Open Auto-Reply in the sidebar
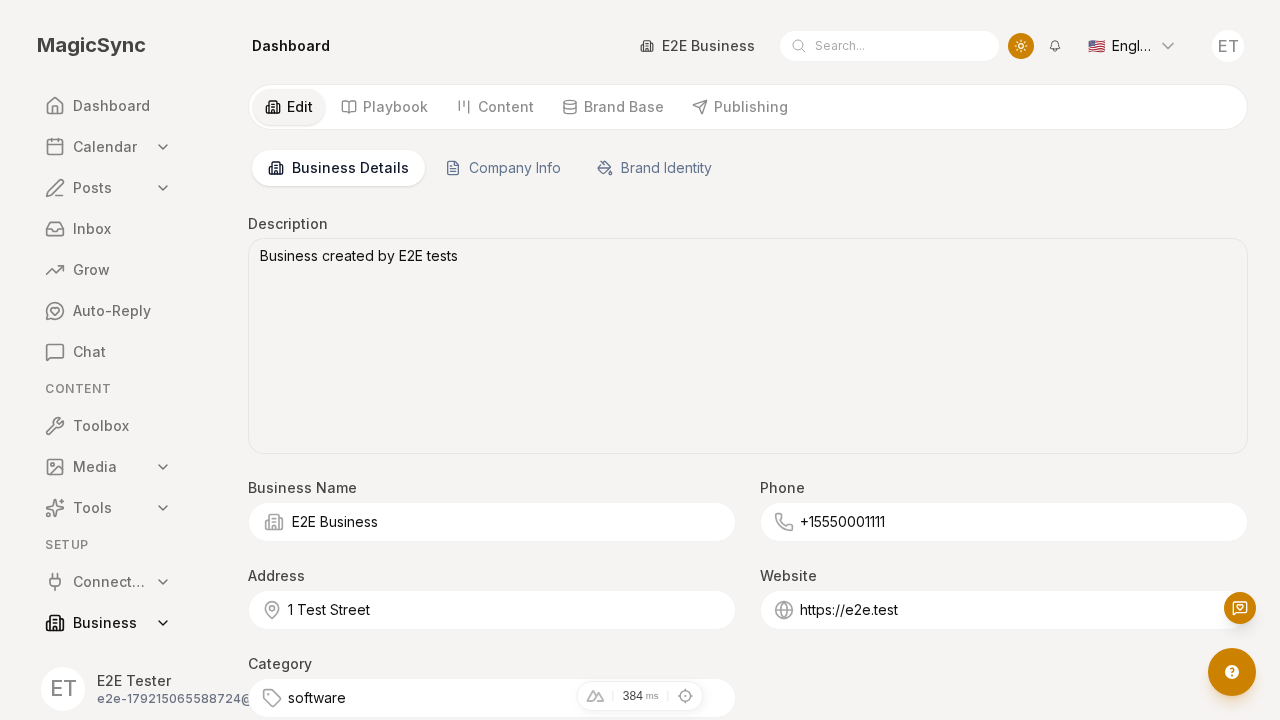1280x720 pixels. [108, 311]
